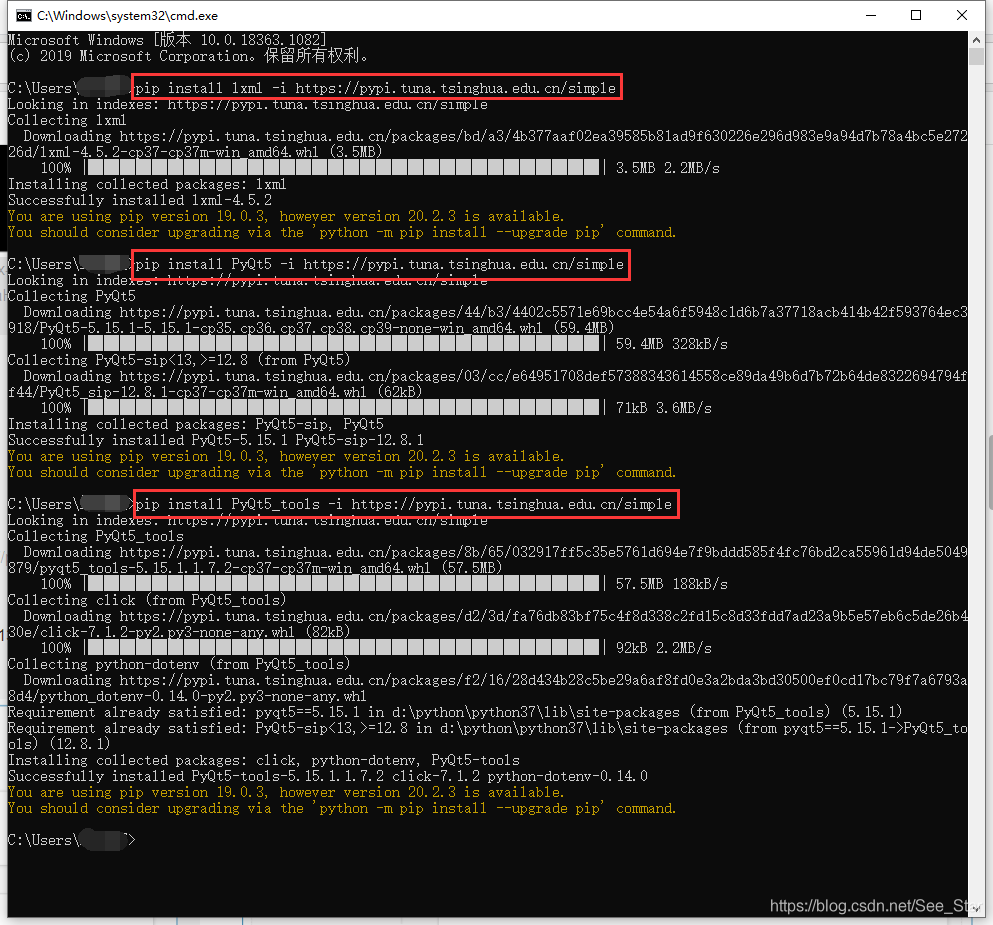Click 'Collecting lxml' line
Screen dimensions: 993x925
(x=67, y=120)
